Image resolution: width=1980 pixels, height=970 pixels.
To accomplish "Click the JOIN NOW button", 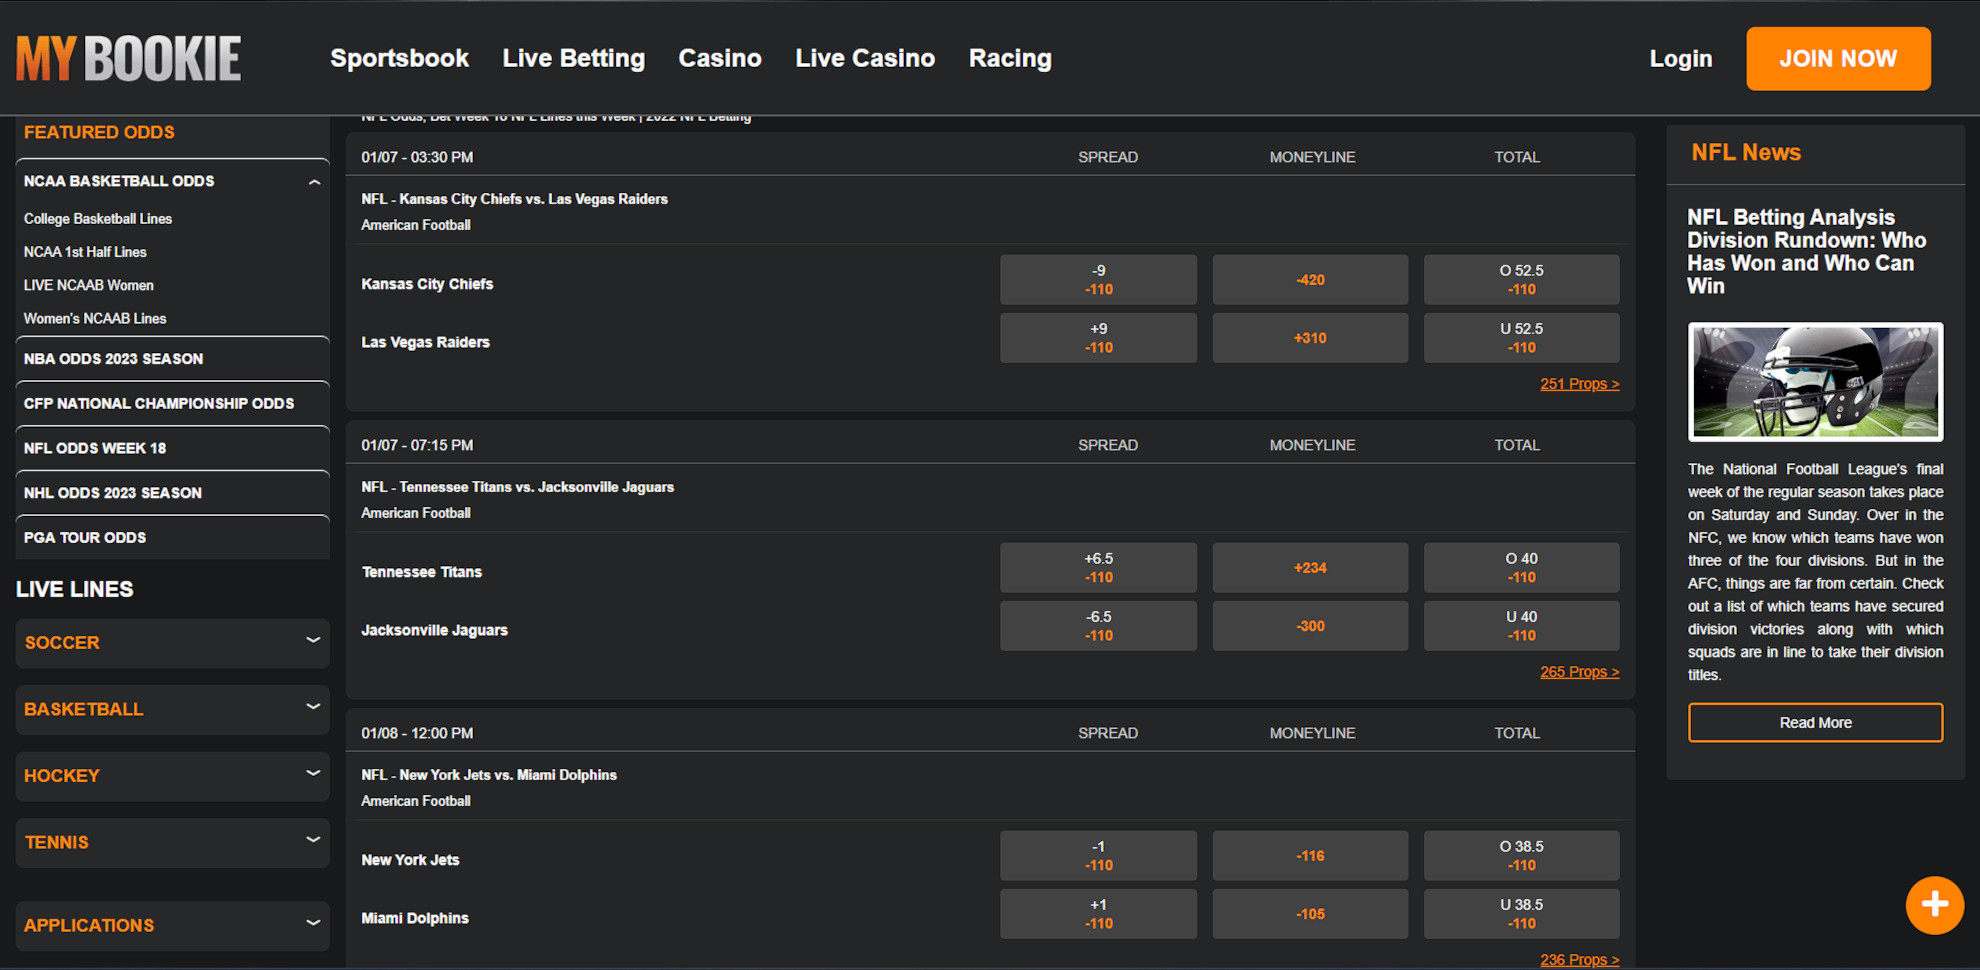I will point(1838,58).
